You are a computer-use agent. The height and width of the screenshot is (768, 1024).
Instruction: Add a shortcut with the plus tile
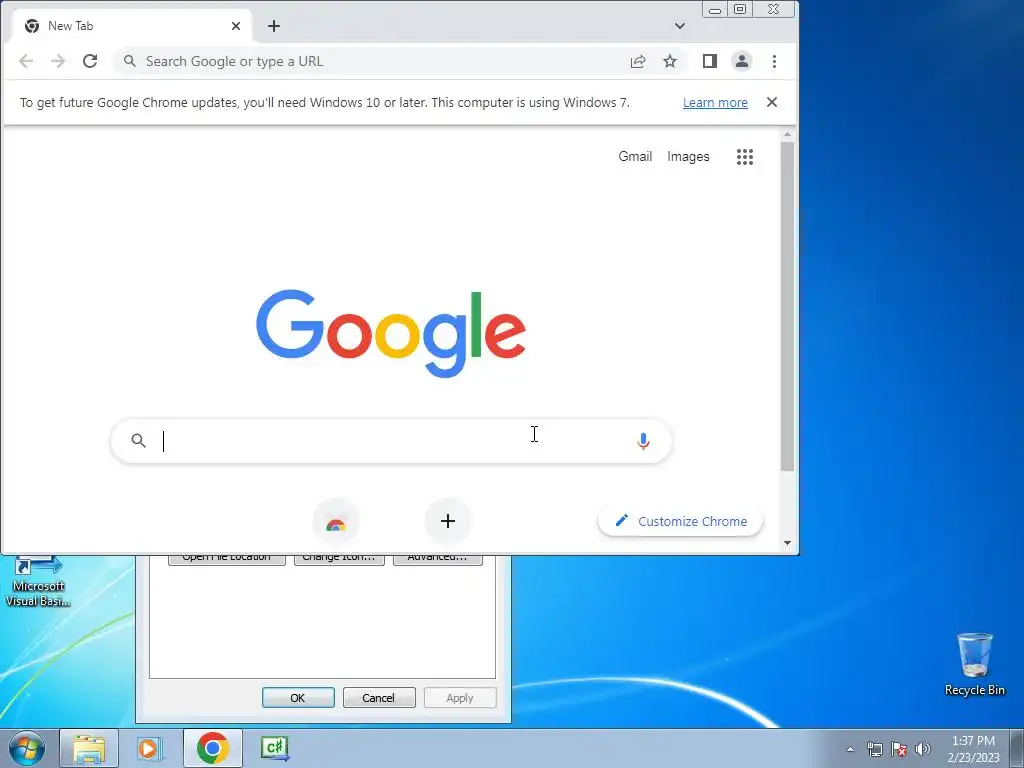click(447, 521)
